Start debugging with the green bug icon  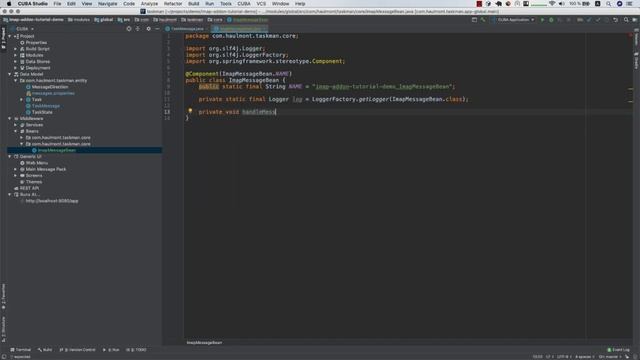point(551,20)
